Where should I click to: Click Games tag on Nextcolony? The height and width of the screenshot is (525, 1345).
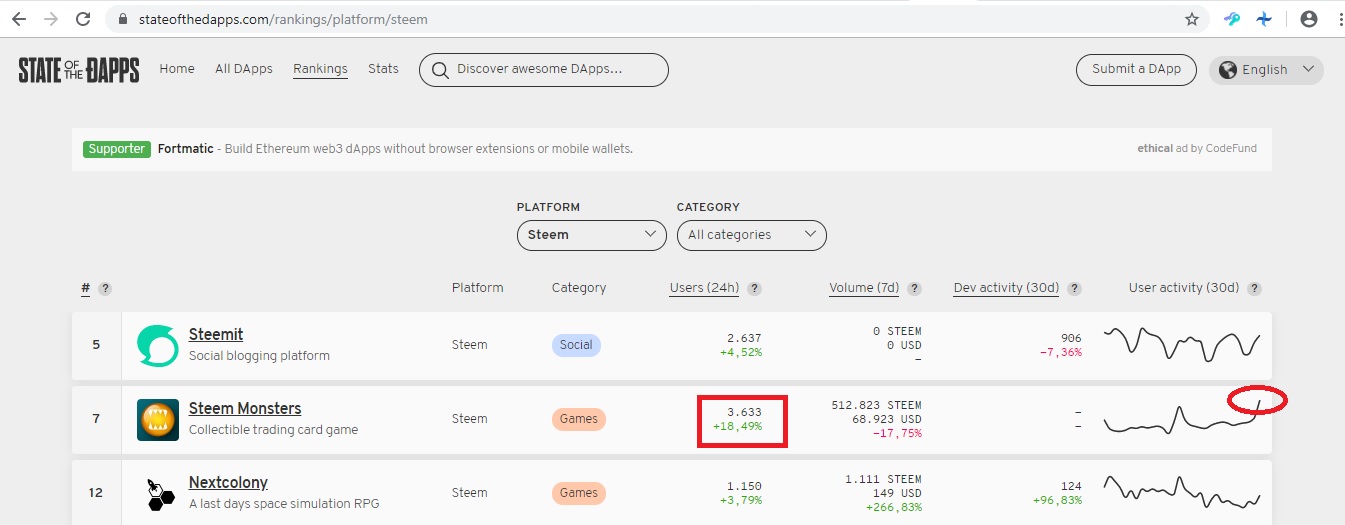click(x=578, y=493)
